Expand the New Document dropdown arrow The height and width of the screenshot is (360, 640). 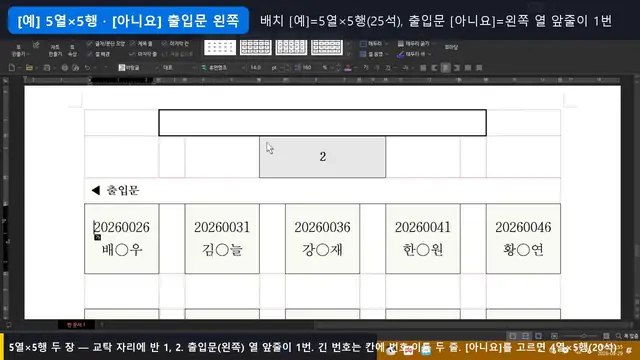[x=19, y=68]
